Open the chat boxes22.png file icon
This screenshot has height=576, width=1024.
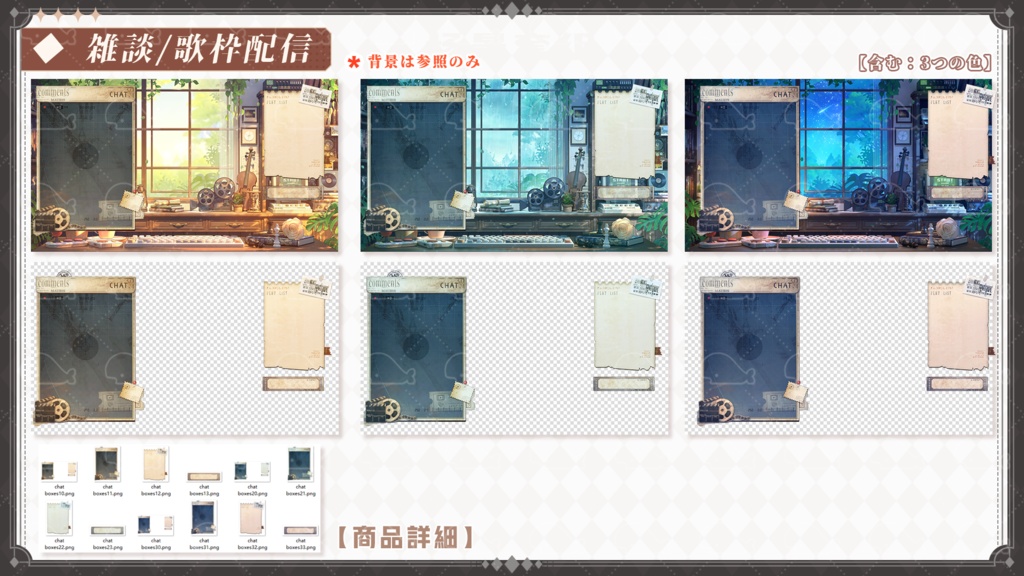tap(60, 516)
